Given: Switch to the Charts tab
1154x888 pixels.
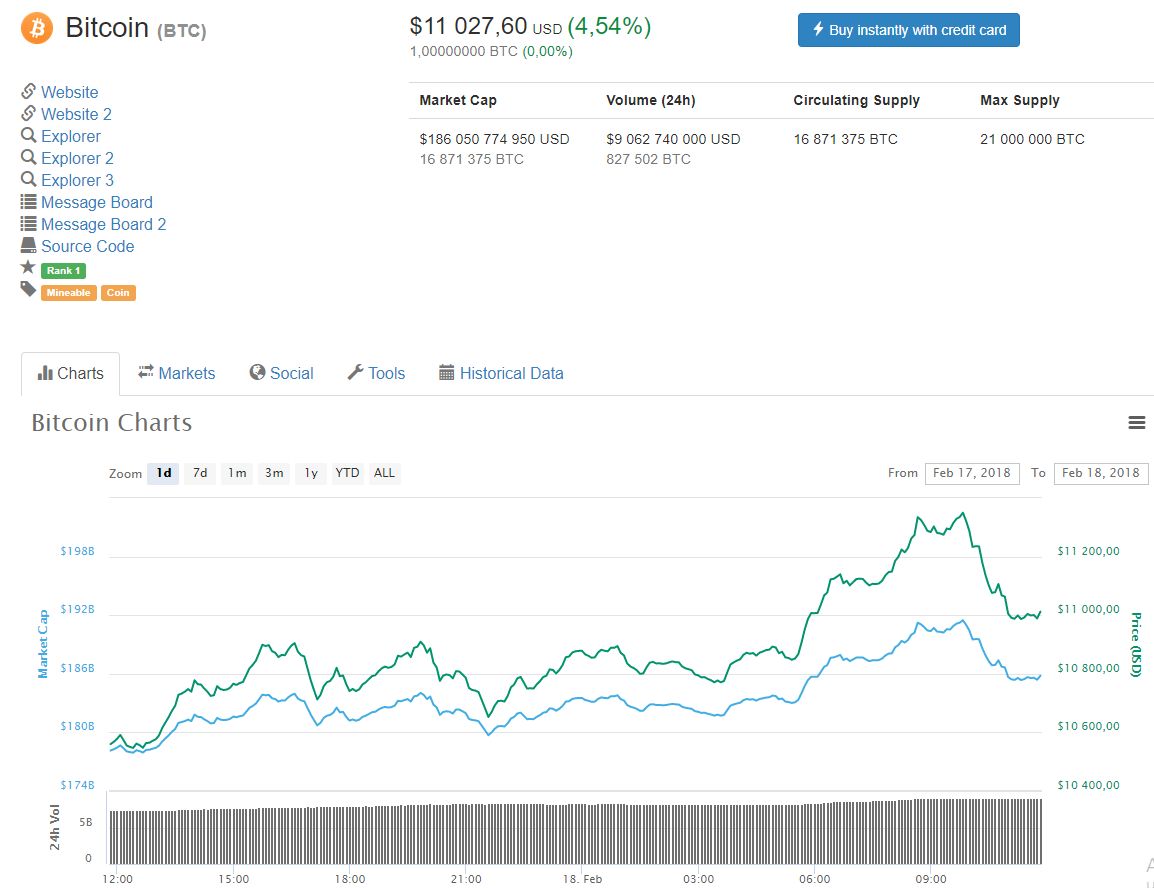Looking at the screenshot, I should (71, 374).
